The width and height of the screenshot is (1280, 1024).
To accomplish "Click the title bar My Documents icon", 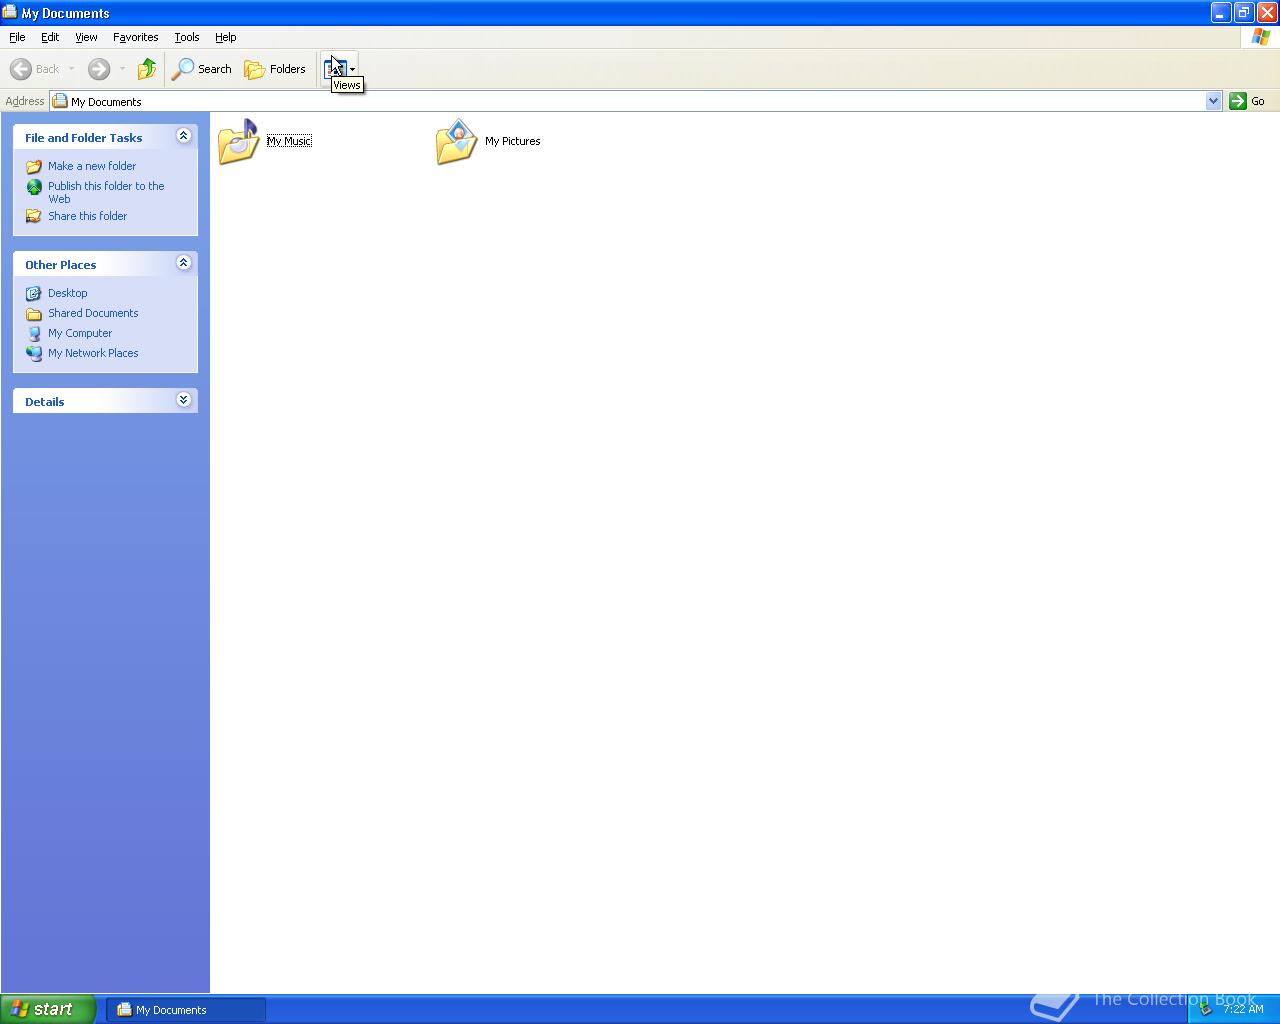I will coord(10,12).
